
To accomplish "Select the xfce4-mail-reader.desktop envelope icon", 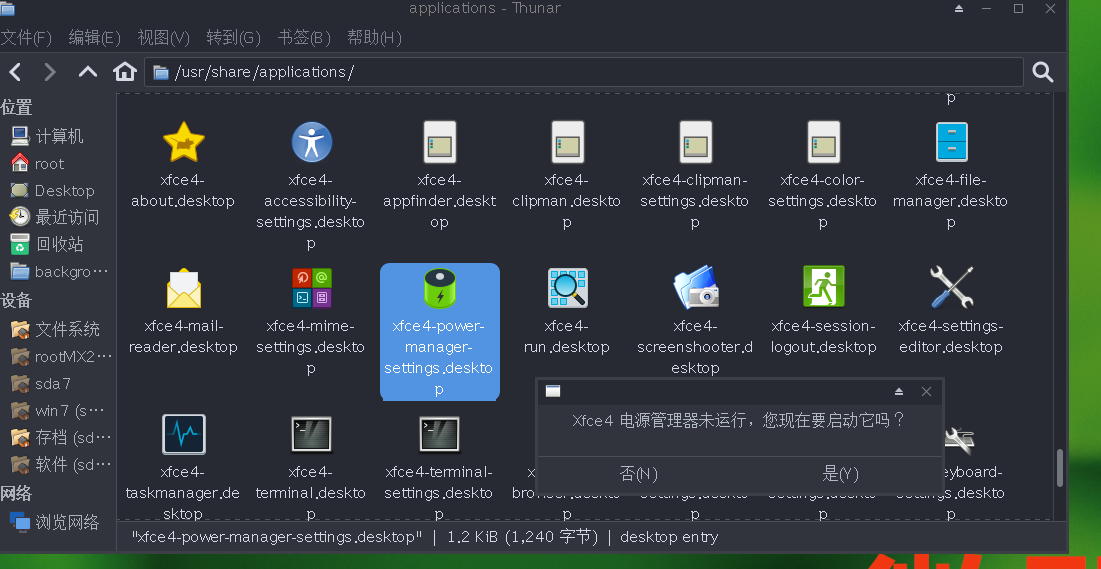I will (183, 288).
